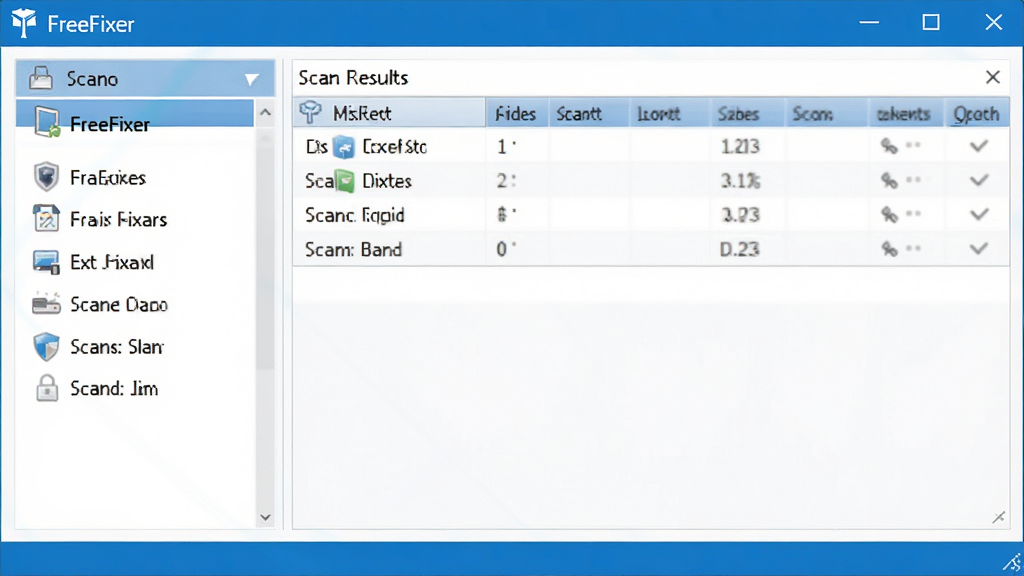1024x576 pixels.
Task: Sort by the Qpoth column header
Action: 976,114
